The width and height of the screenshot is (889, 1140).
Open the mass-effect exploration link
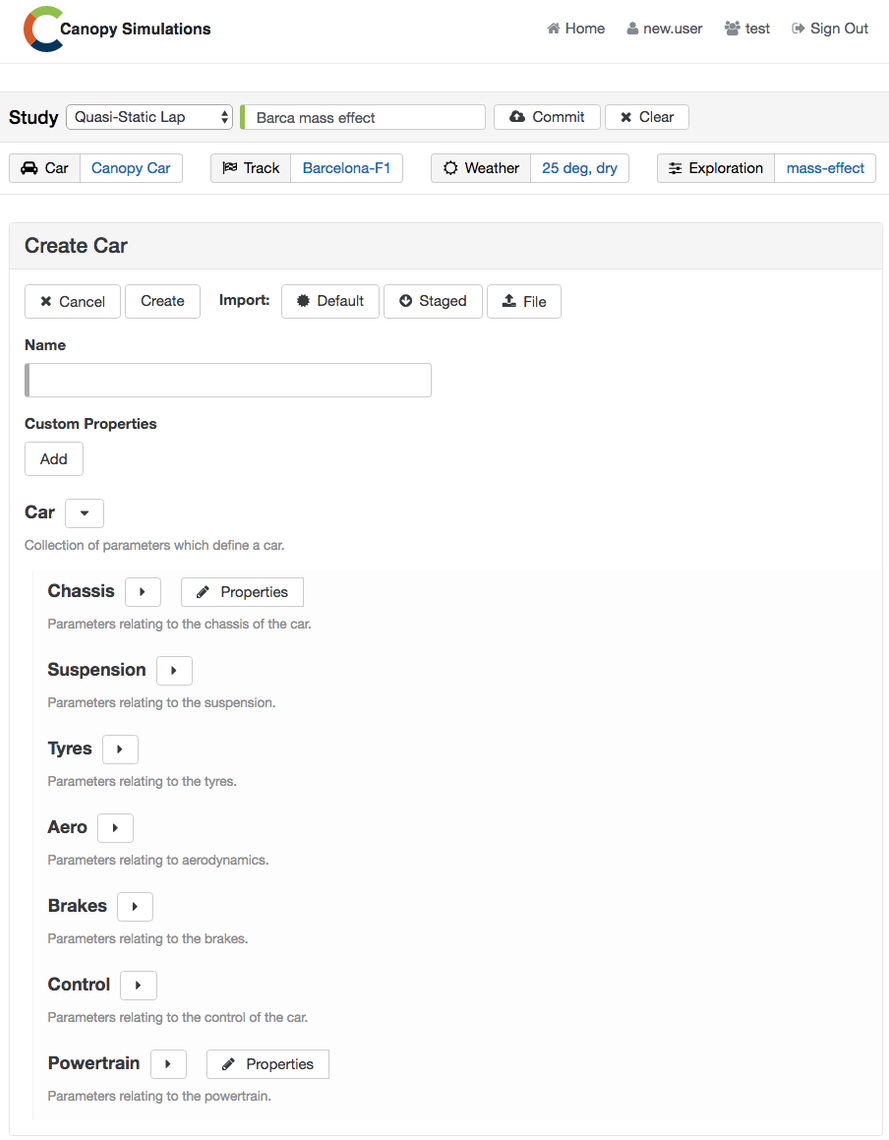825,168
